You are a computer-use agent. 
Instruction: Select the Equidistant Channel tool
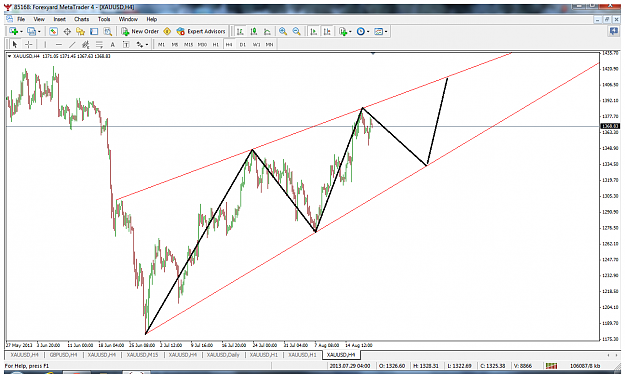(x=85, y=45)
